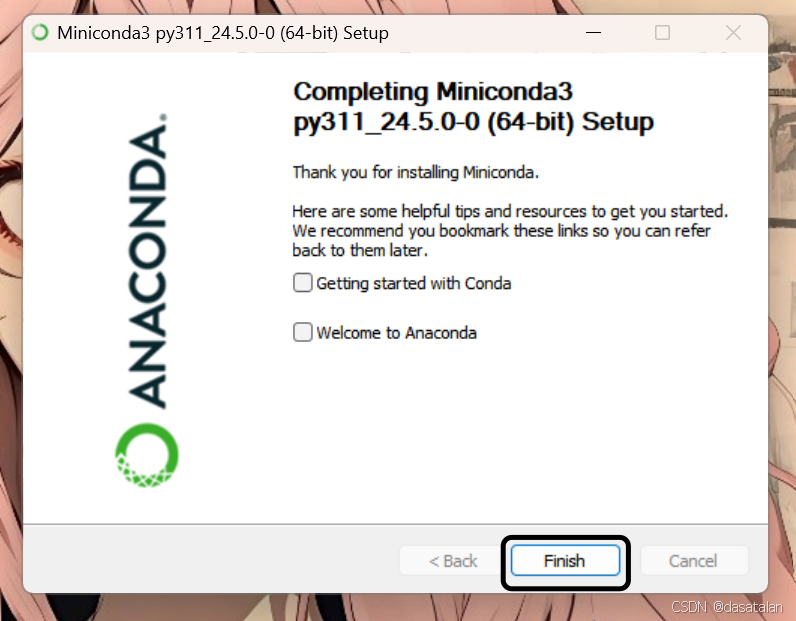Click the green Miniconda icon in title bar
This screenshot has height=621, width=796.
point(40,32)
